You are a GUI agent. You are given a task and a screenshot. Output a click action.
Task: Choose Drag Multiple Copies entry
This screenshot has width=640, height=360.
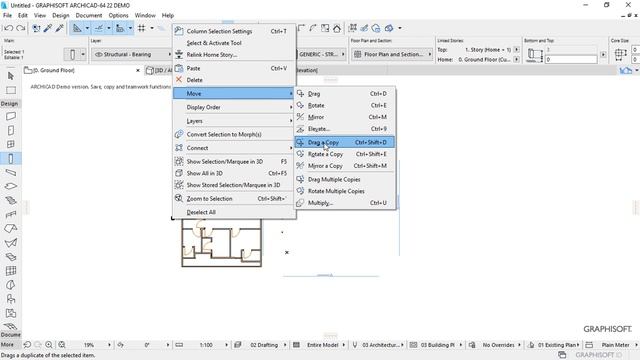click(x=344, y=179)
